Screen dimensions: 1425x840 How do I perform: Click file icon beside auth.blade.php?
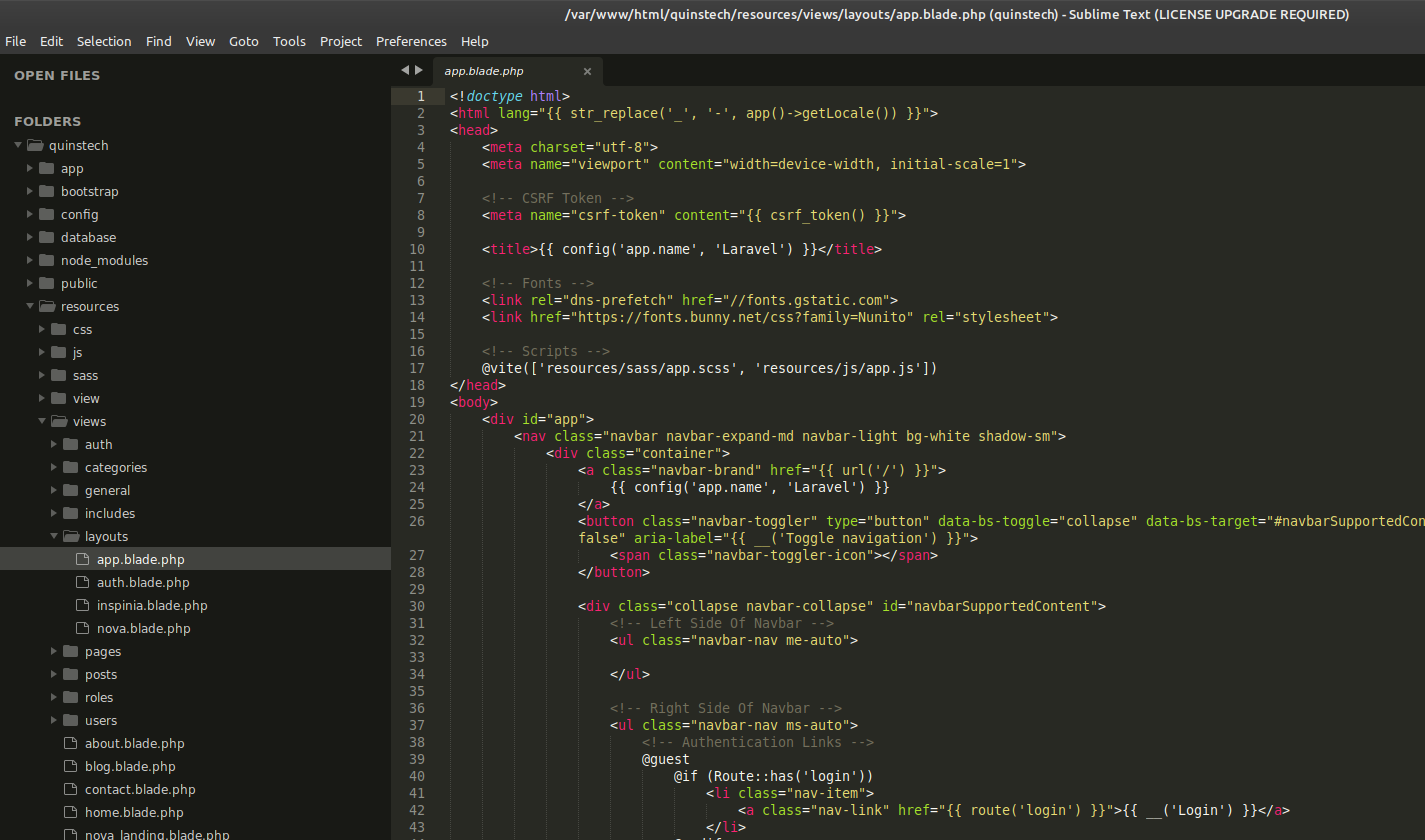82,582
